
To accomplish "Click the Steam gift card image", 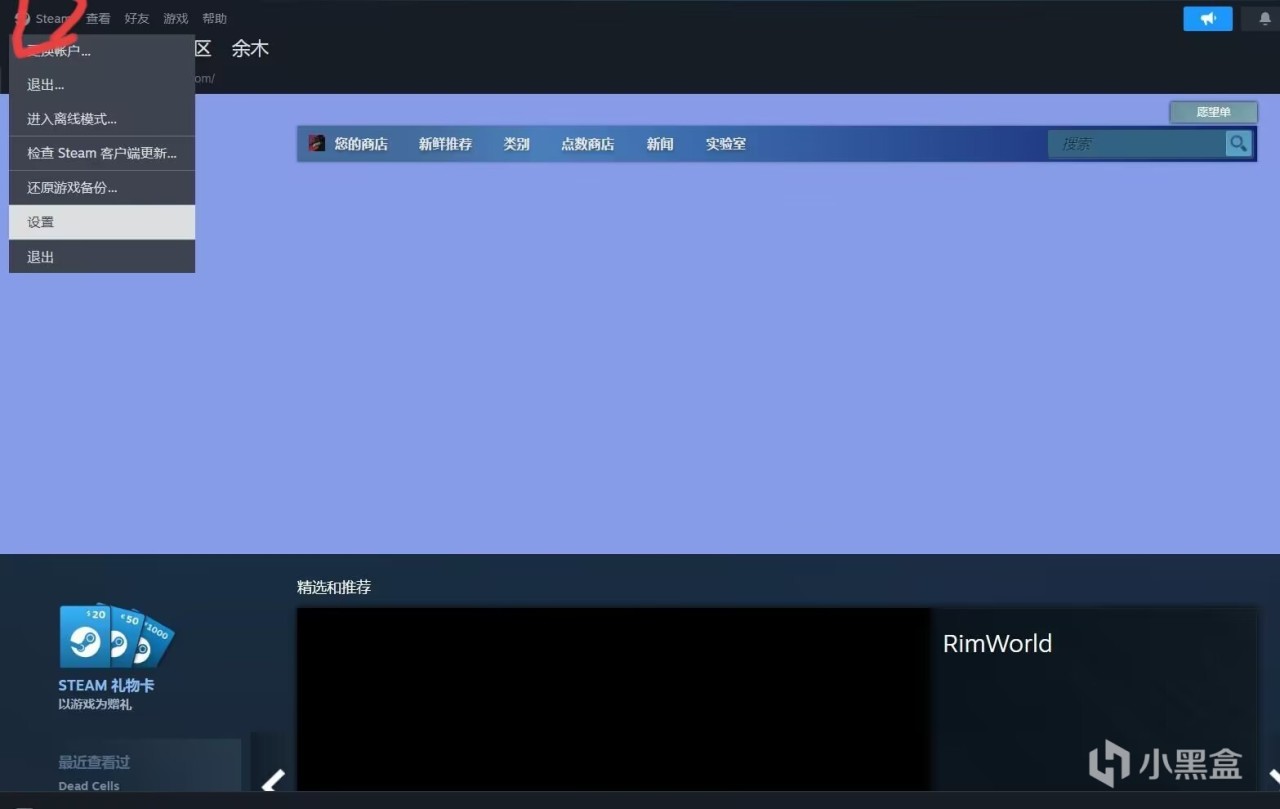I will (x=116, y=636).
